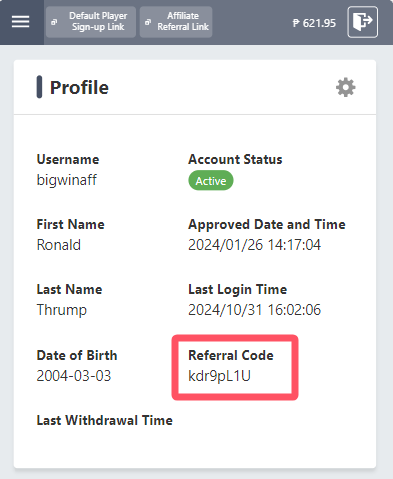The image size is (393, 479).
Task: Click the ₱ 621.95 balance display
Action: tap(314, 23)
